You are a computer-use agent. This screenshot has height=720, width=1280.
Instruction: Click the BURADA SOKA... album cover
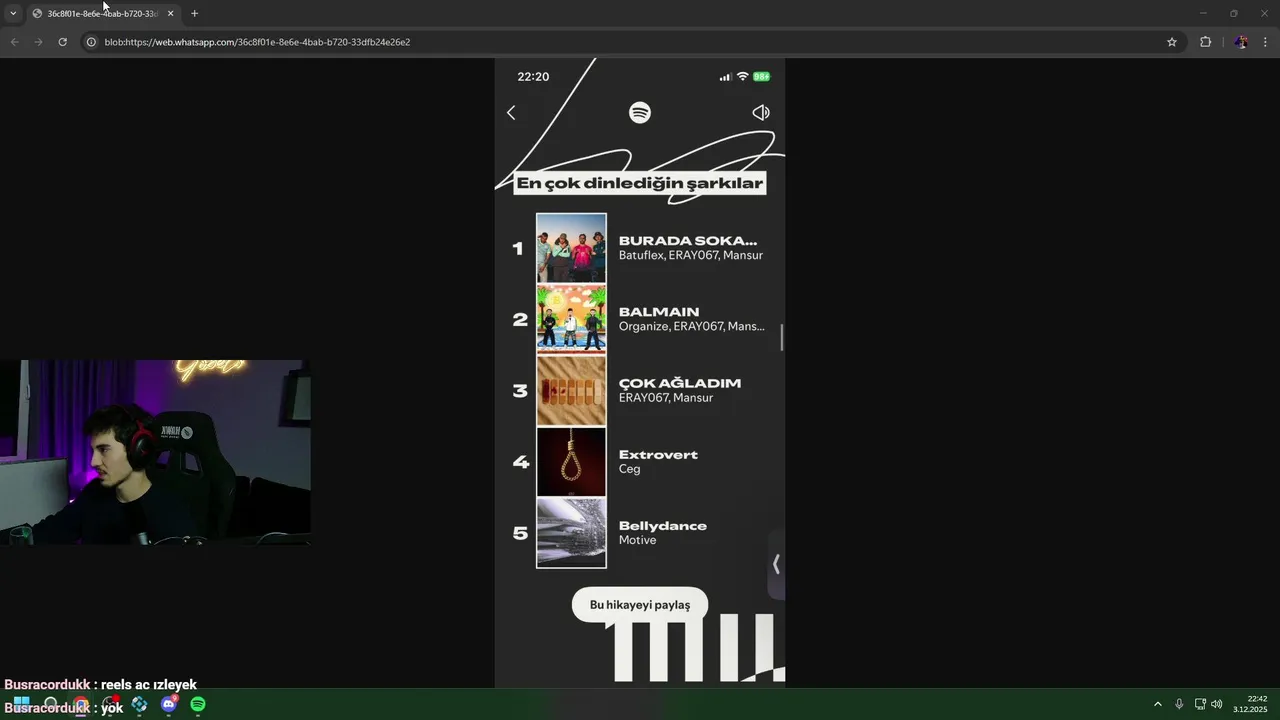[x=571, y=248]
